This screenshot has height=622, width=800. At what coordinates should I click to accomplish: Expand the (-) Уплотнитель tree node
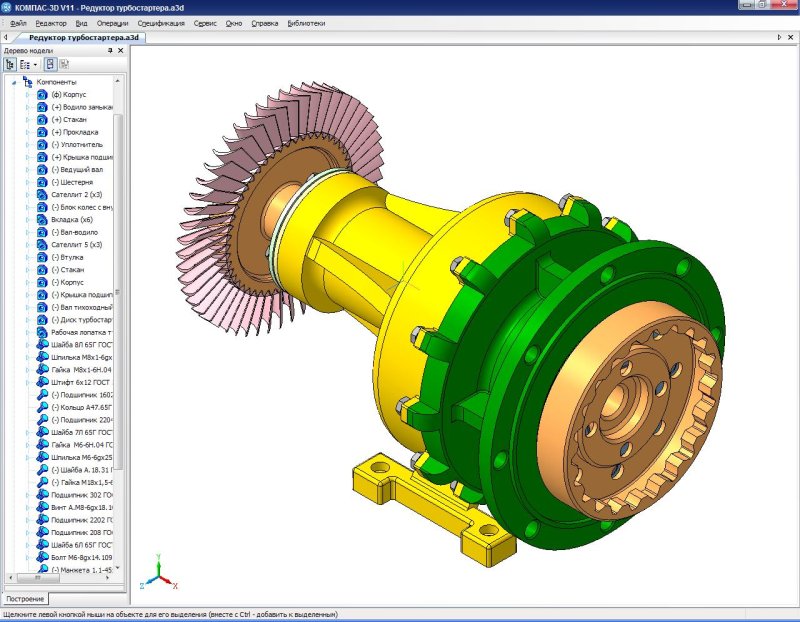point(28,144)
